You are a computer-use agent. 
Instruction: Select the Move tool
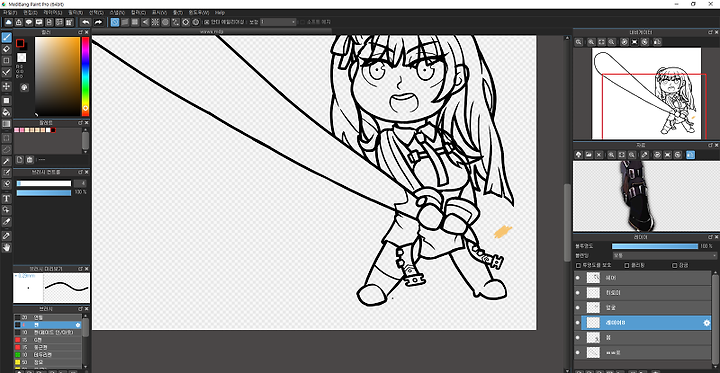(6, 86)
